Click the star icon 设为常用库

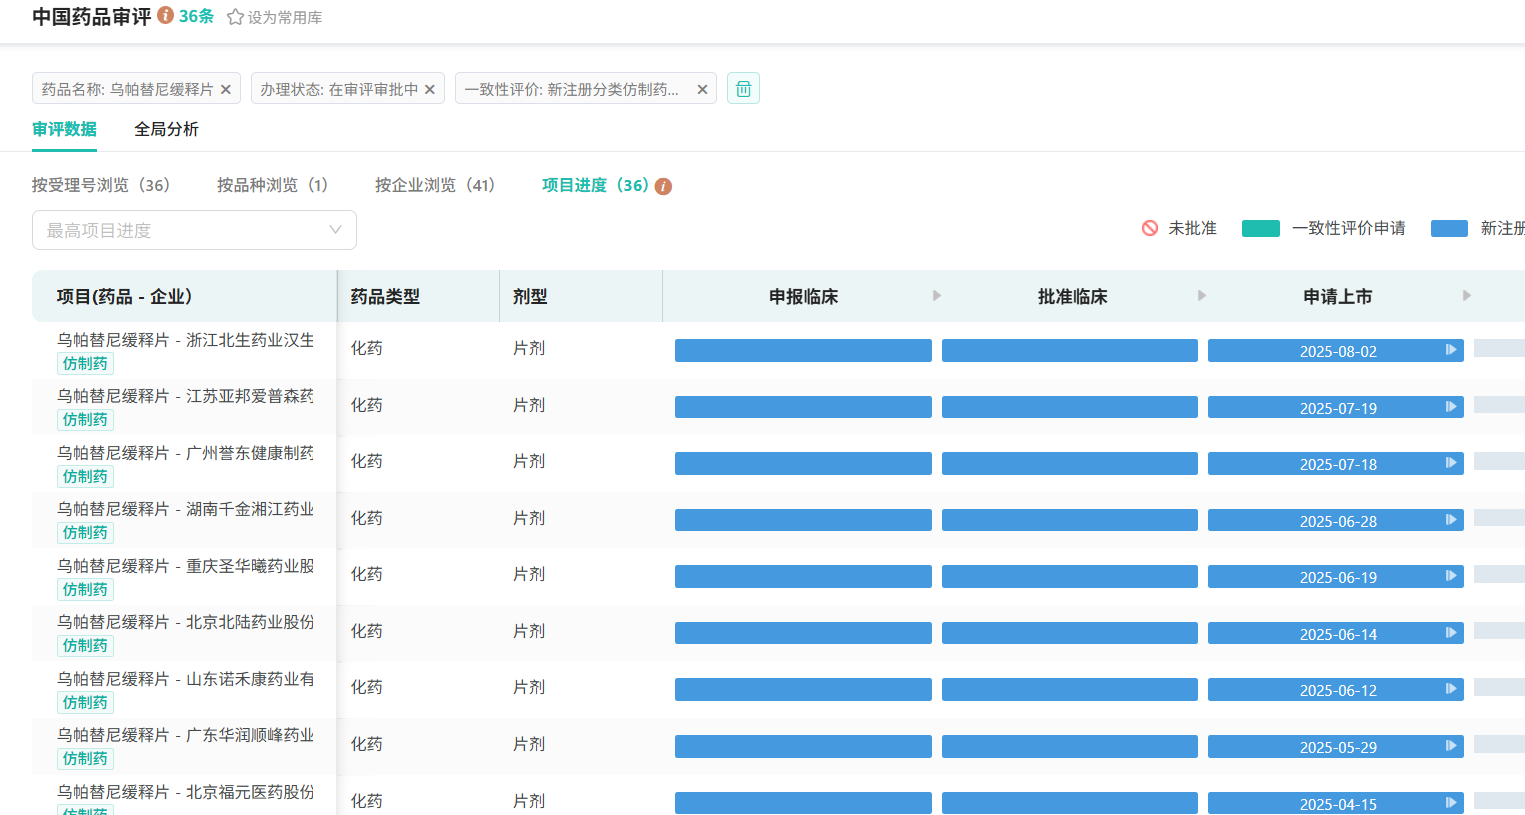click(x=236, y=17)
